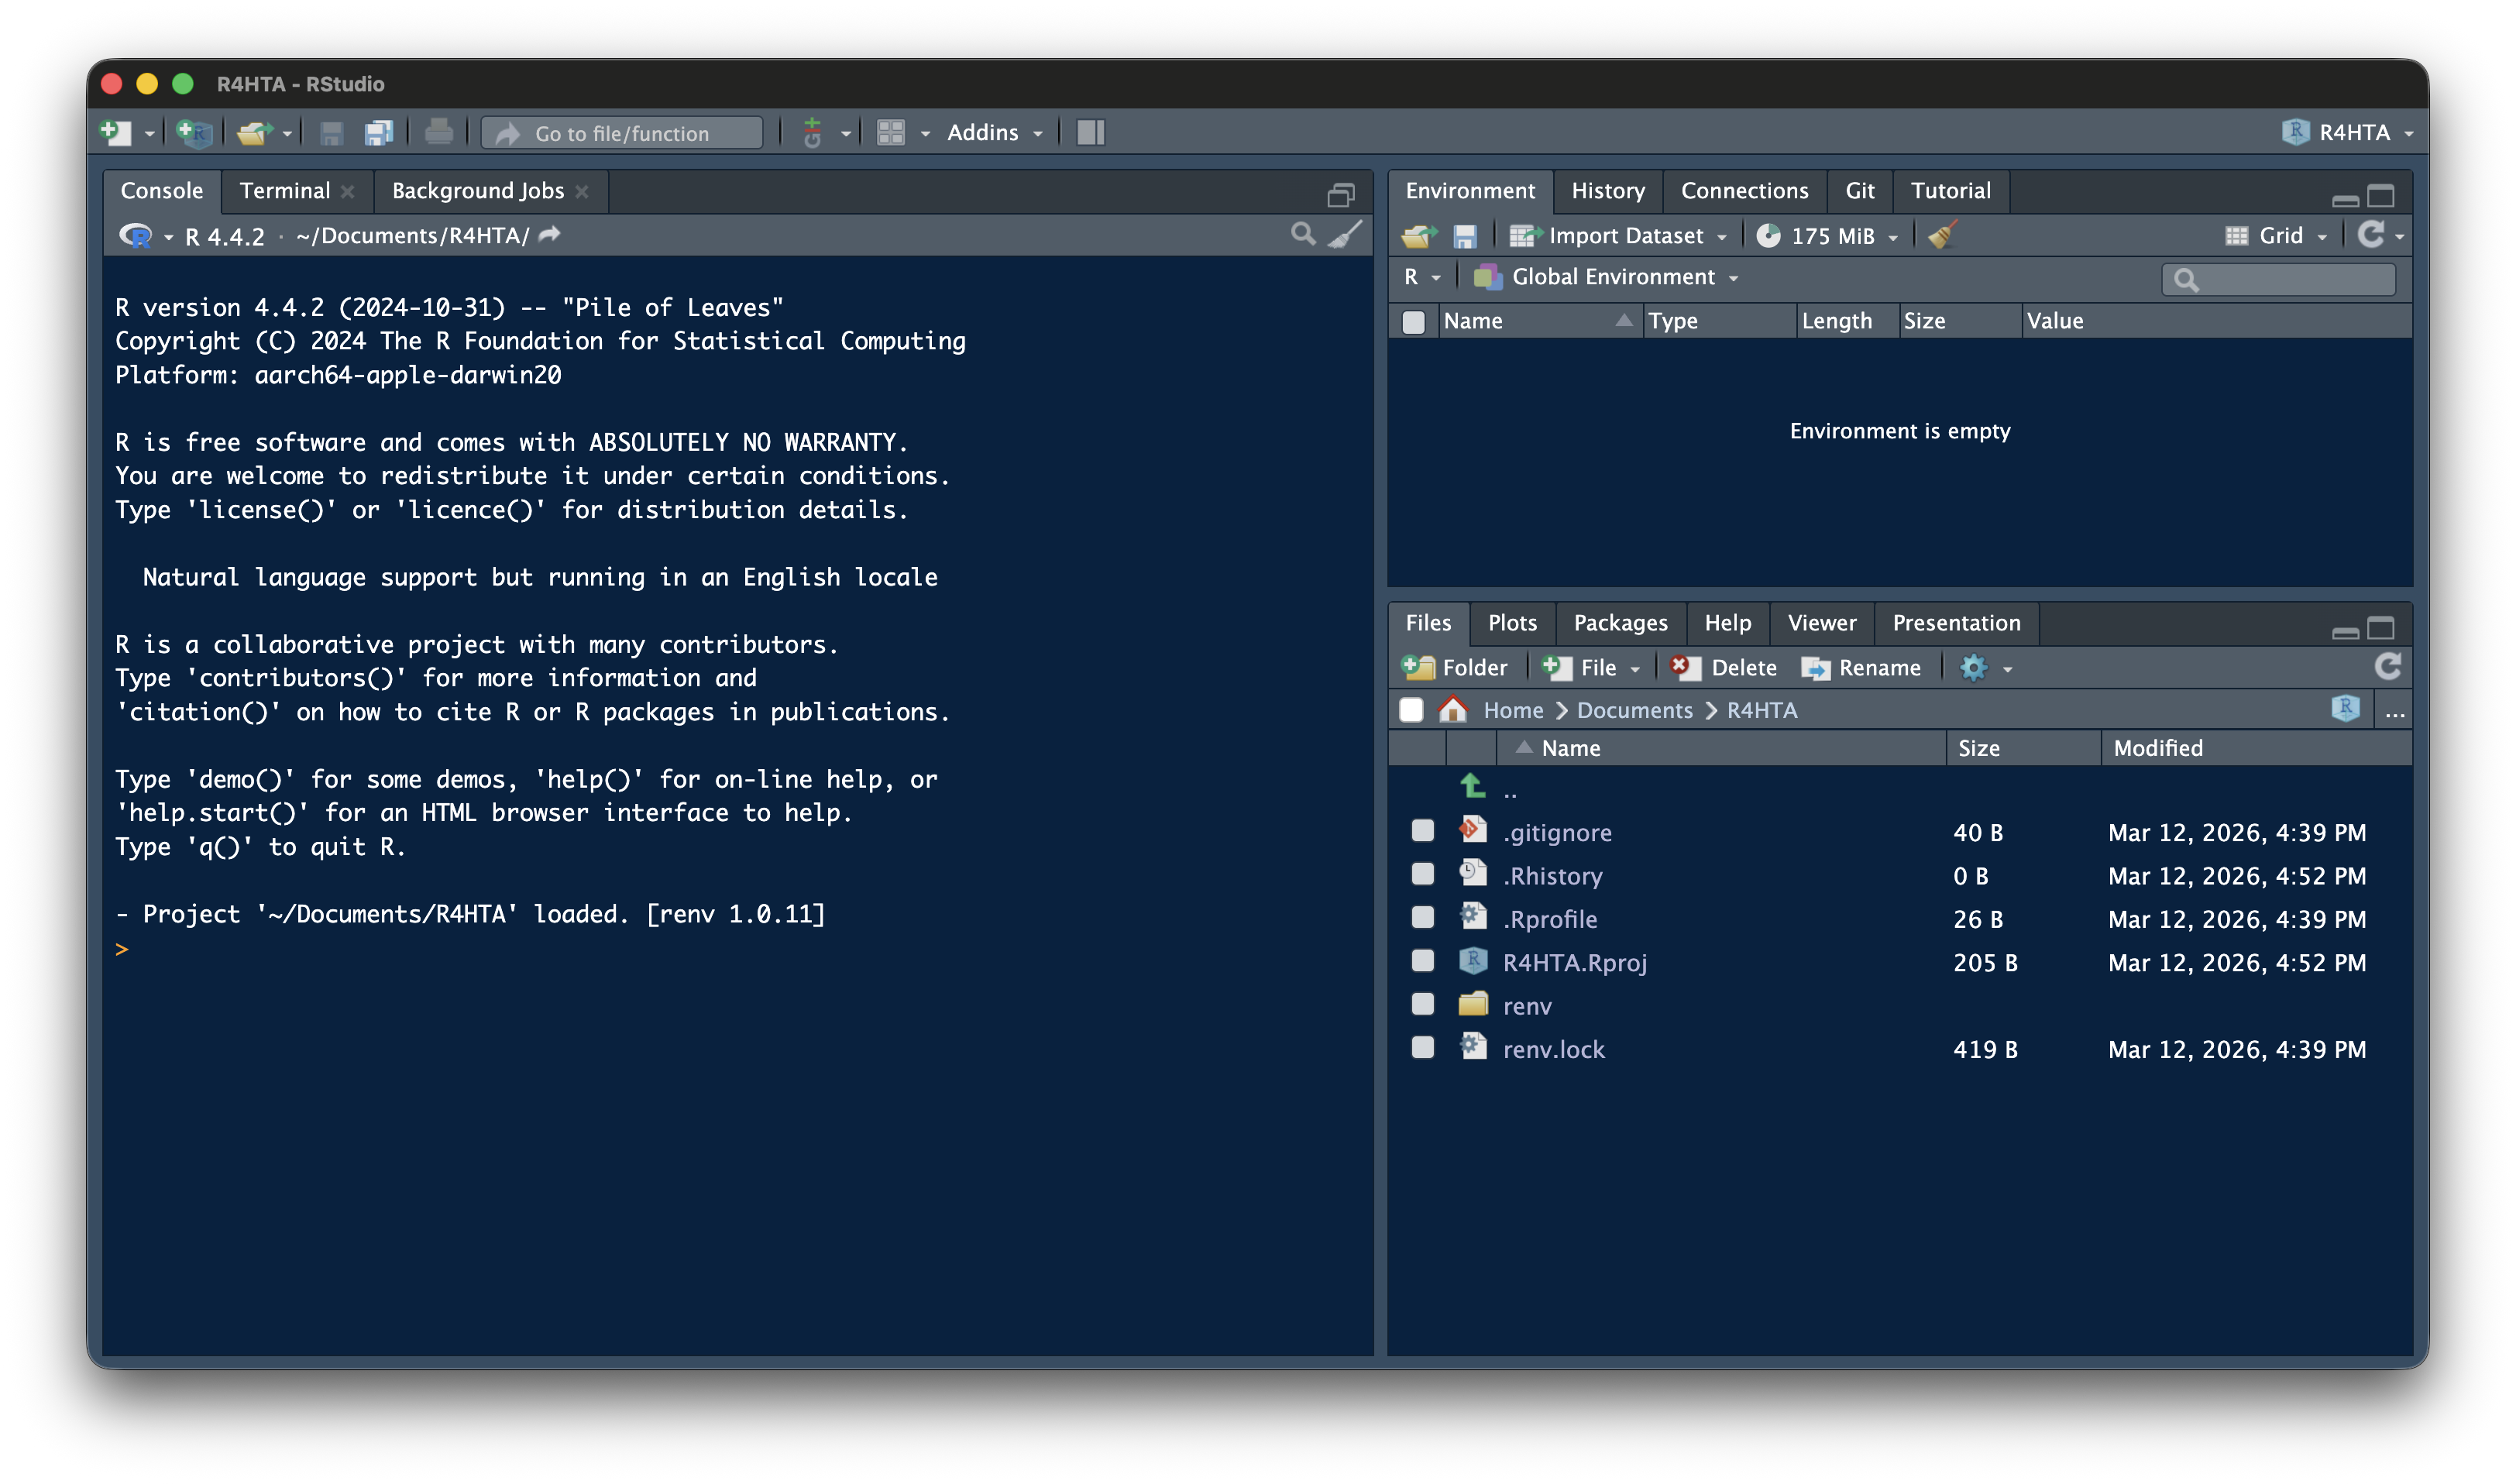Check the box next to .gitignore
The height and width of the screenshot is (1484, 2516).
click(1422, 832)
